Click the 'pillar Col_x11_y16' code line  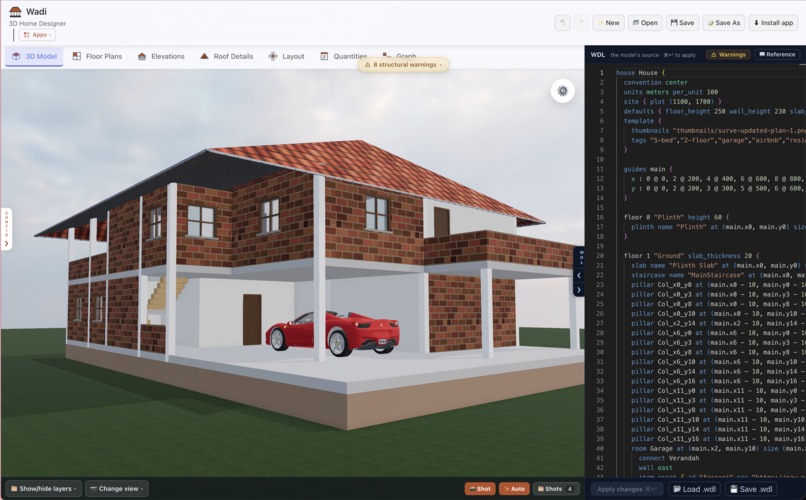718,439
